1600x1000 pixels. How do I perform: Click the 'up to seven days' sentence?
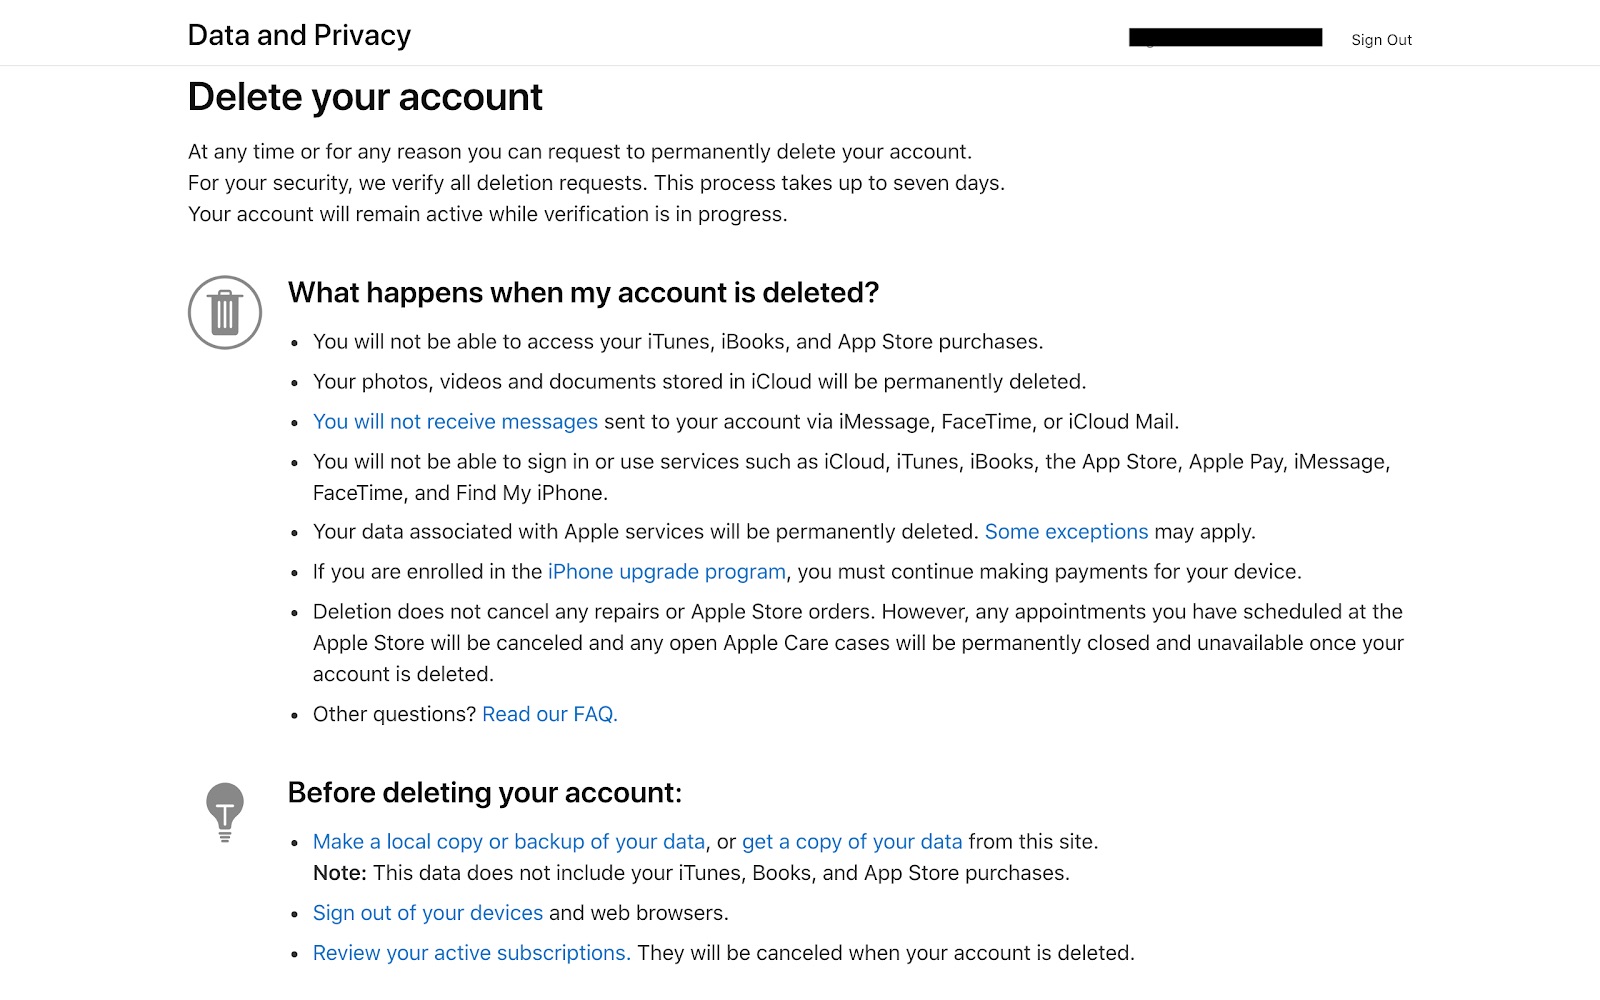pos(596,183)
